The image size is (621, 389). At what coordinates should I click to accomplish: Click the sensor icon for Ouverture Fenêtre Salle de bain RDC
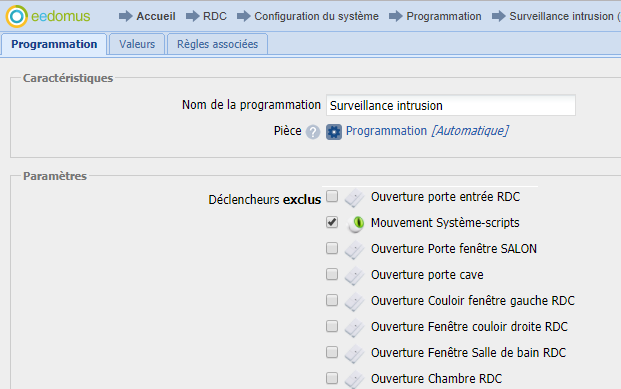(x=354, y=353)
